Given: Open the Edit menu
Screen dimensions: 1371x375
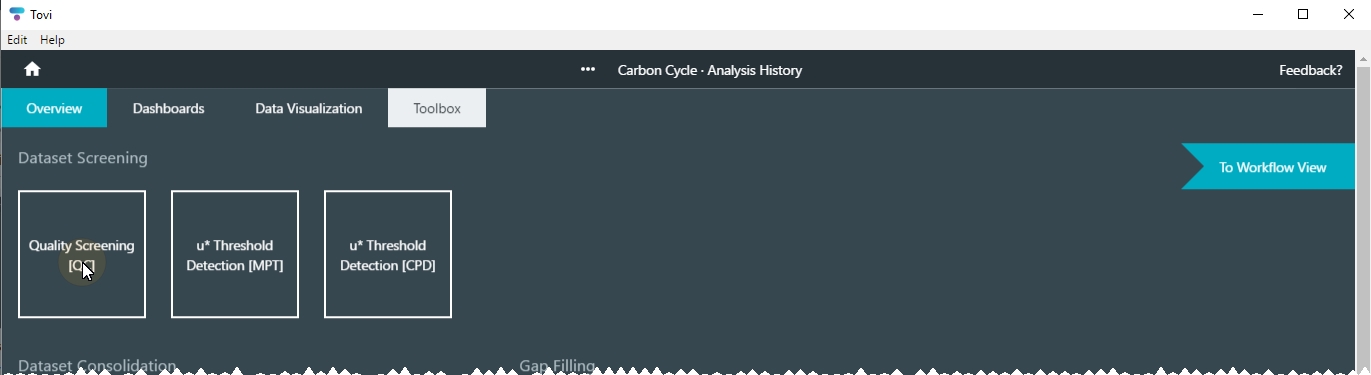Looking at the screenshot, I should click(17, 40).
